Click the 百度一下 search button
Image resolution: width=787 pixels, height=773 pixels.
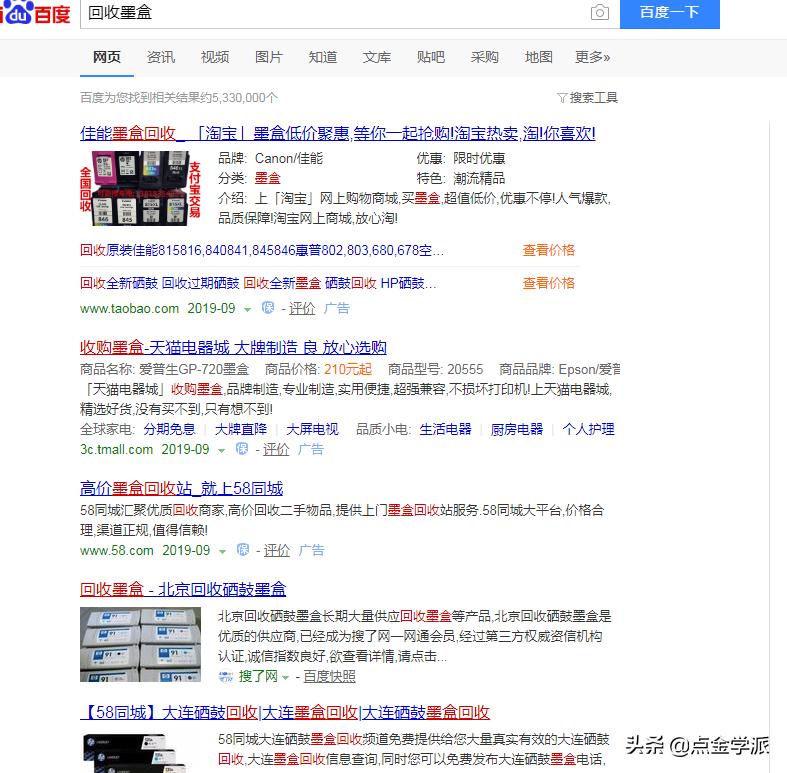tap(670, 13)
